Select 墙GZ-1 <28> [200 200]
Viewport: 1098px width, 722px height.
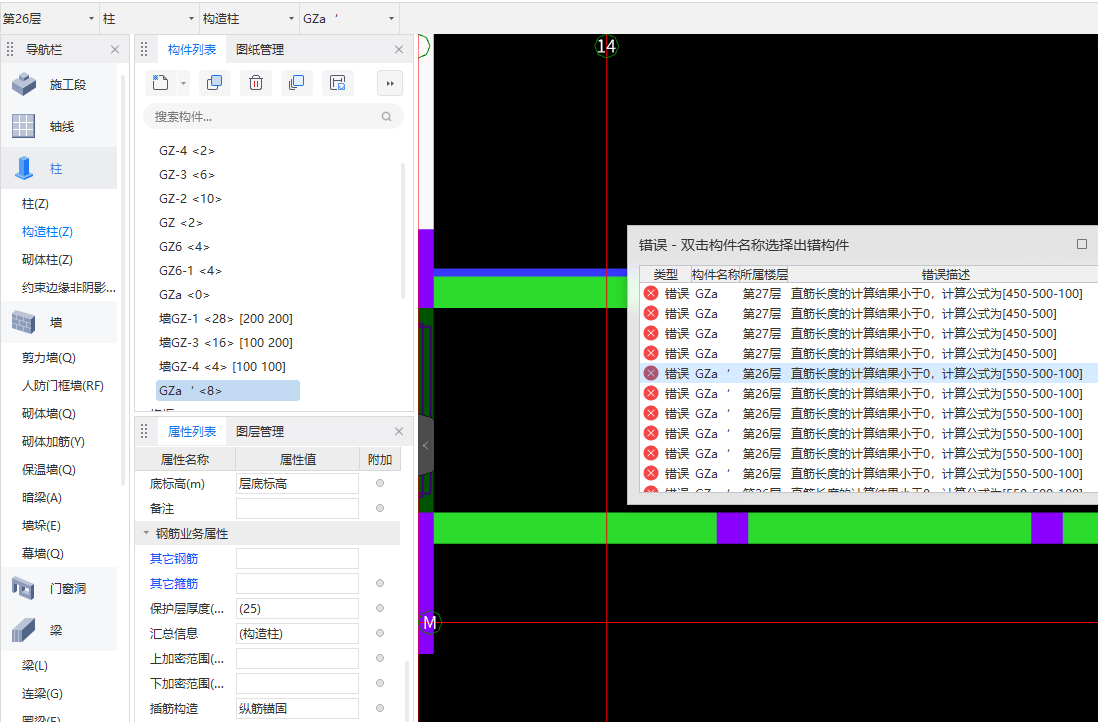[x=225, y=319]
